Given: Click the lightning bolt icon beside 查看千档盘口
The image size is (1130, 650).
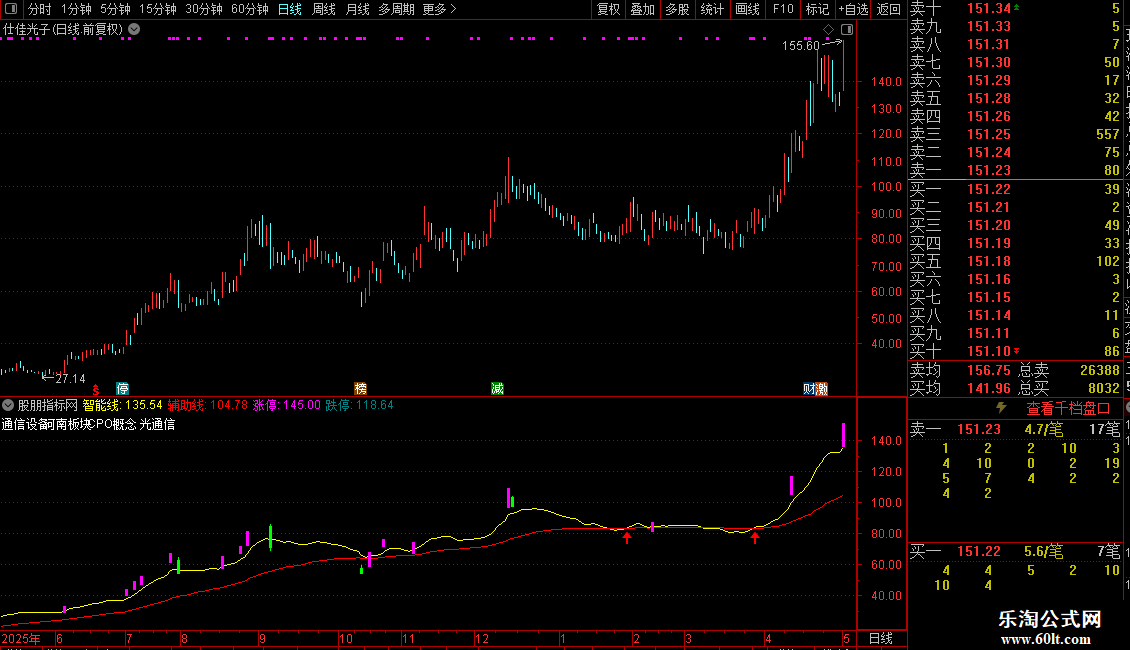Looking at the screenshot, I should (x=1001, y=408).
